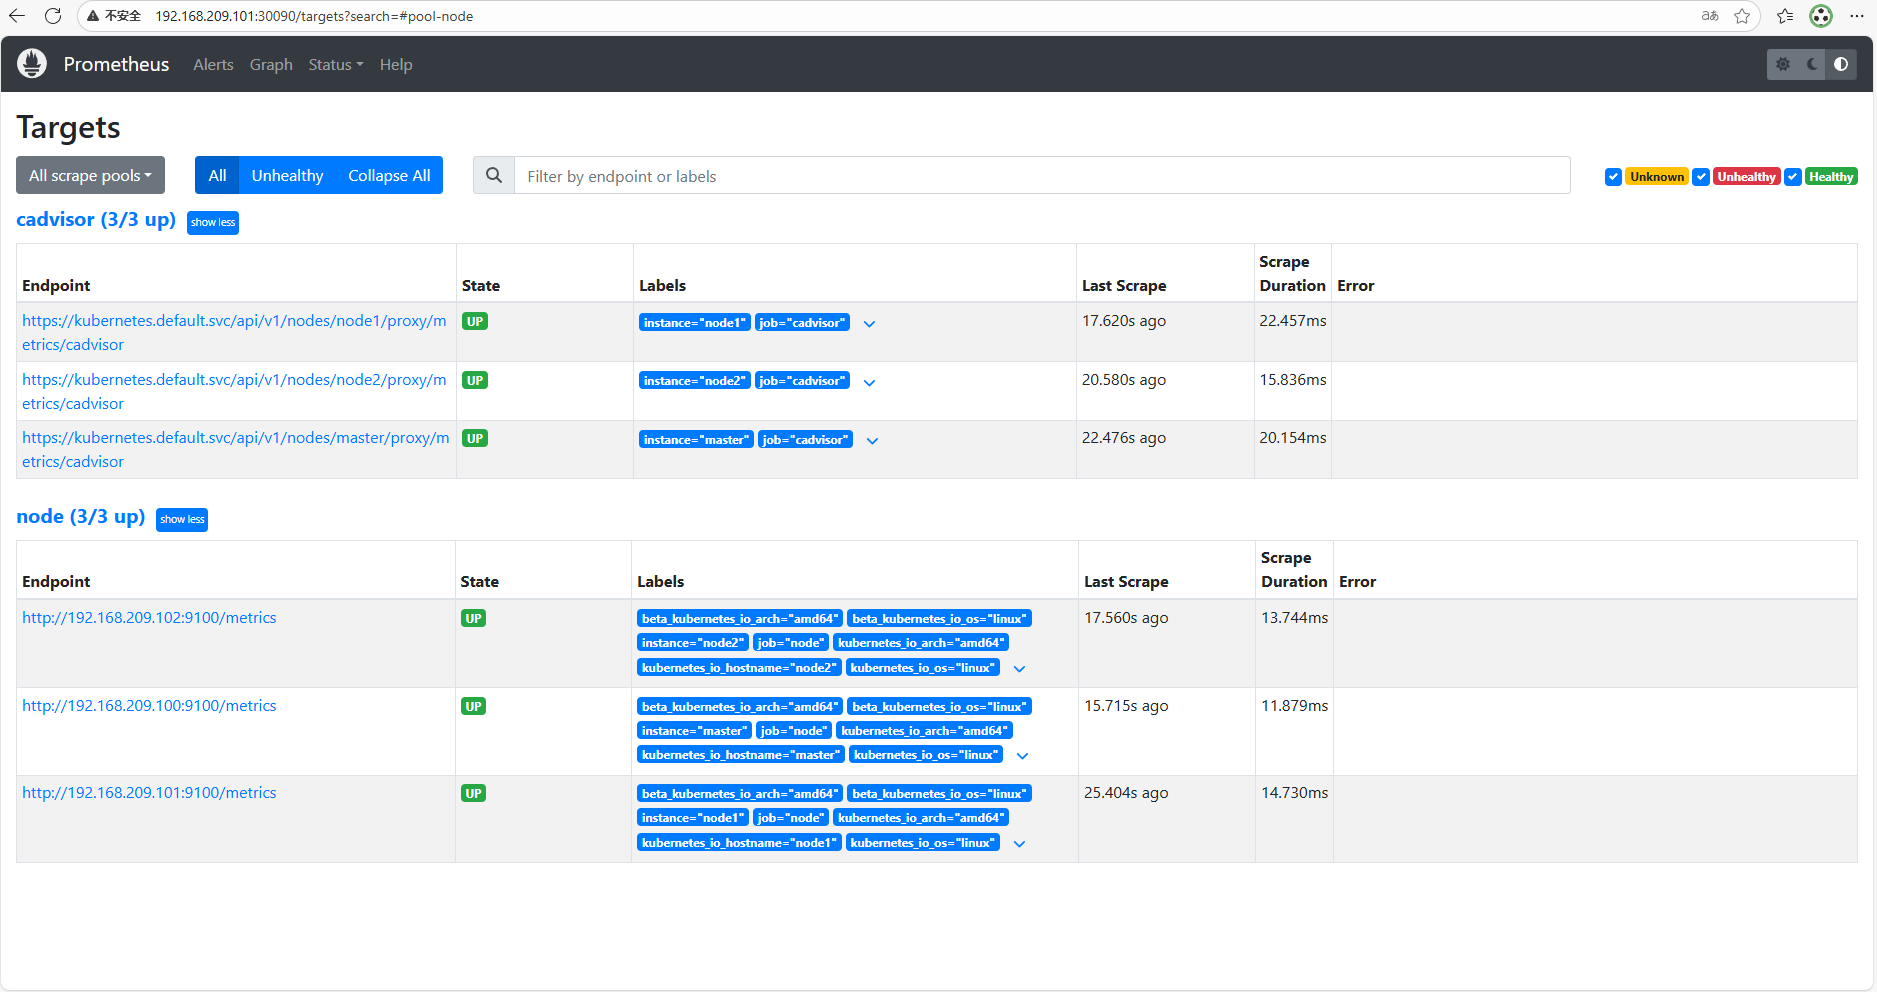The height and width of the screenshot is (992, 1877).
Task: Toggle the Unknown state checkbox
Action: click(x=1613, y=177)
